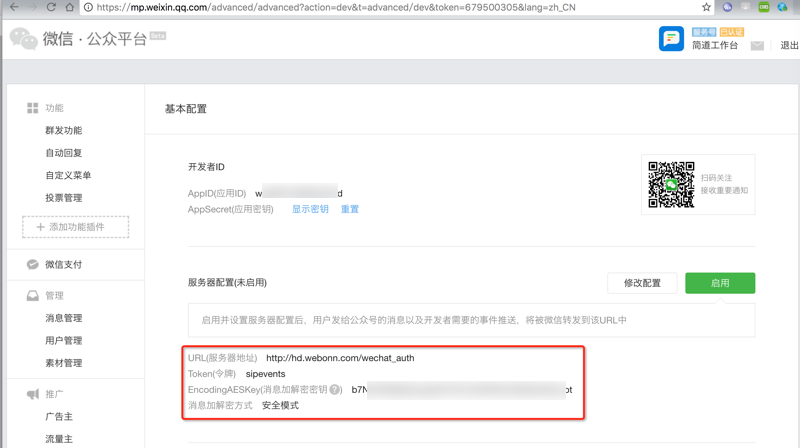Open 自动回复 in the sidebar
This screenshot has height=448, width=800.
[x=64, y=153]
